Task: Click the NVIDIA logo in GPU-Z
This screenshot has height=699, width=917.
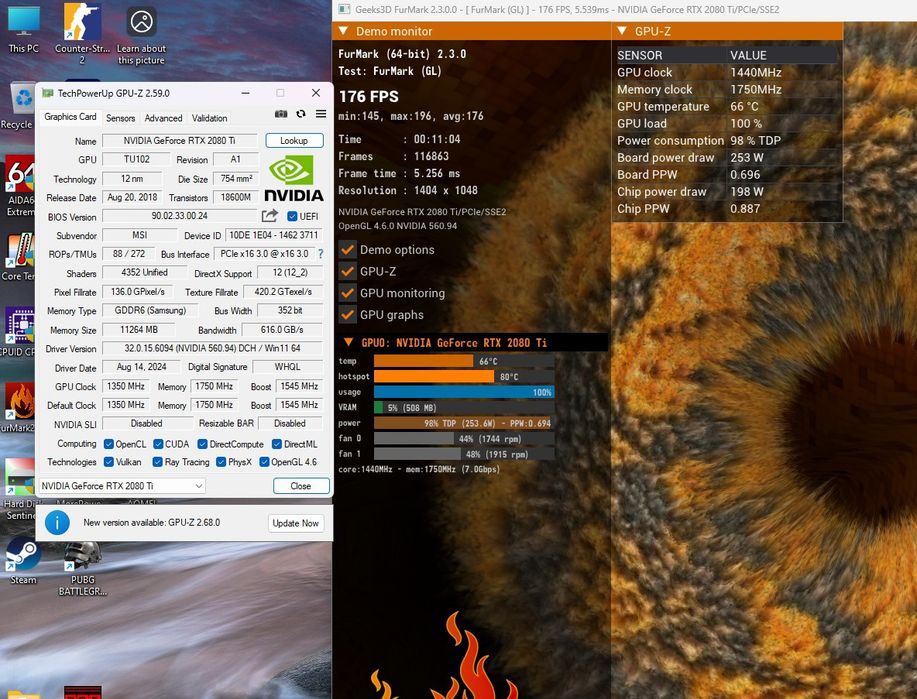Action: pyautogui.click(x=294, y=179)
